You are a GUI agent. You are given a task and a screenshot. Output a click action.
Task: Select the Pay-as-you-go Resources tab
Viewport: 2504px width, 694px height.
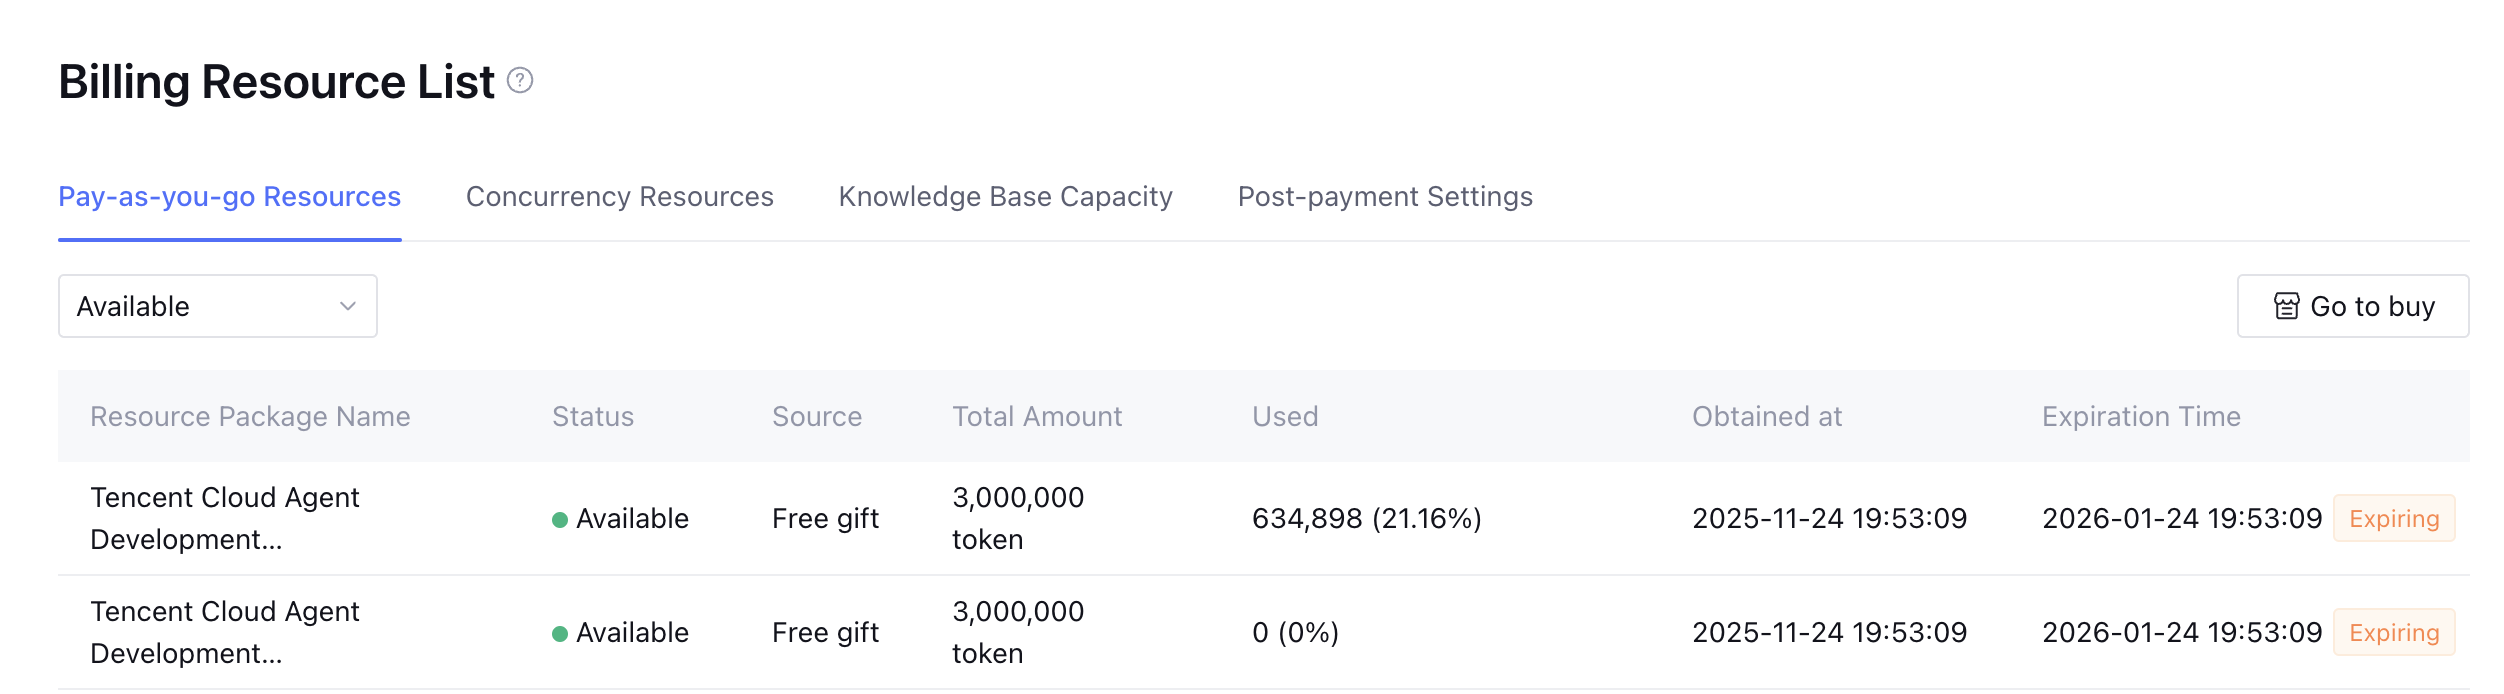click(x=229, y=196)
